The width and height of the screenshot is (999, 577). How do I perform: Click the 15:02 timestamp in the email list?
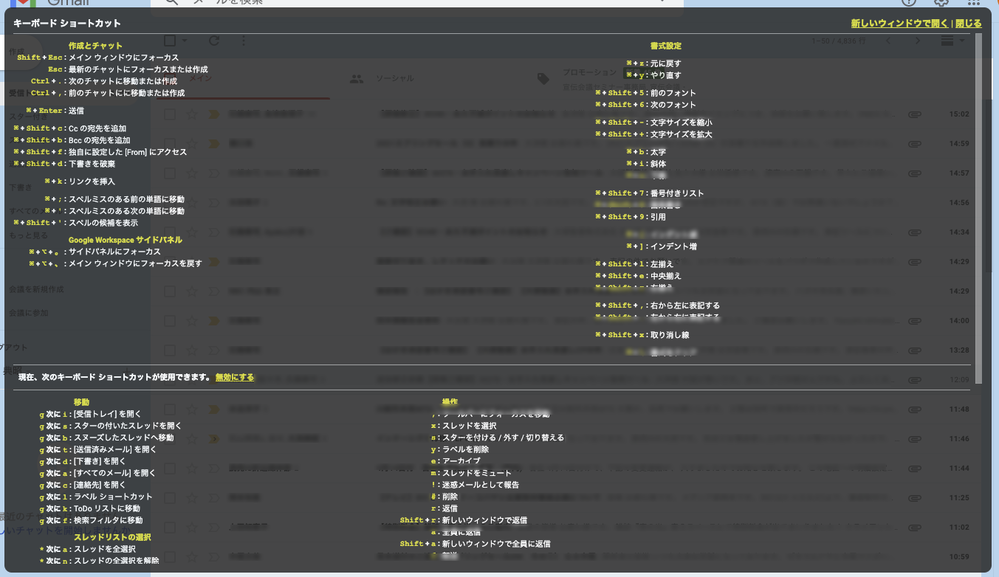[959, 114]
